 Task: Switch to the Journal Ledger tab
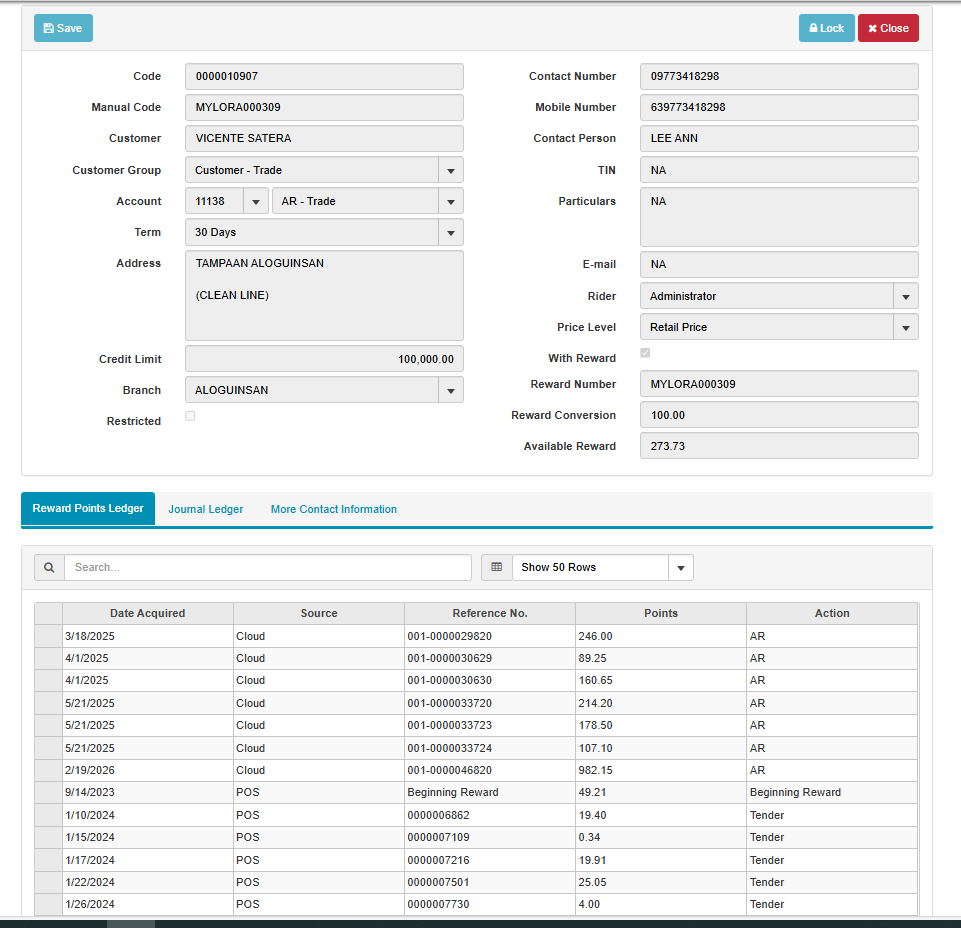[x=205, y=509]
